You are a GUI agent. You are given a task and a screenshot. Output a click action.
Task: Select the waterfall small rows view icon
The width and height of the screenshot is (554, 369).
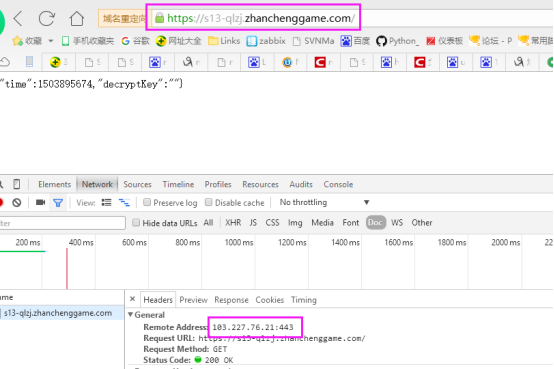pyautogui.click(x=124, y=203)
